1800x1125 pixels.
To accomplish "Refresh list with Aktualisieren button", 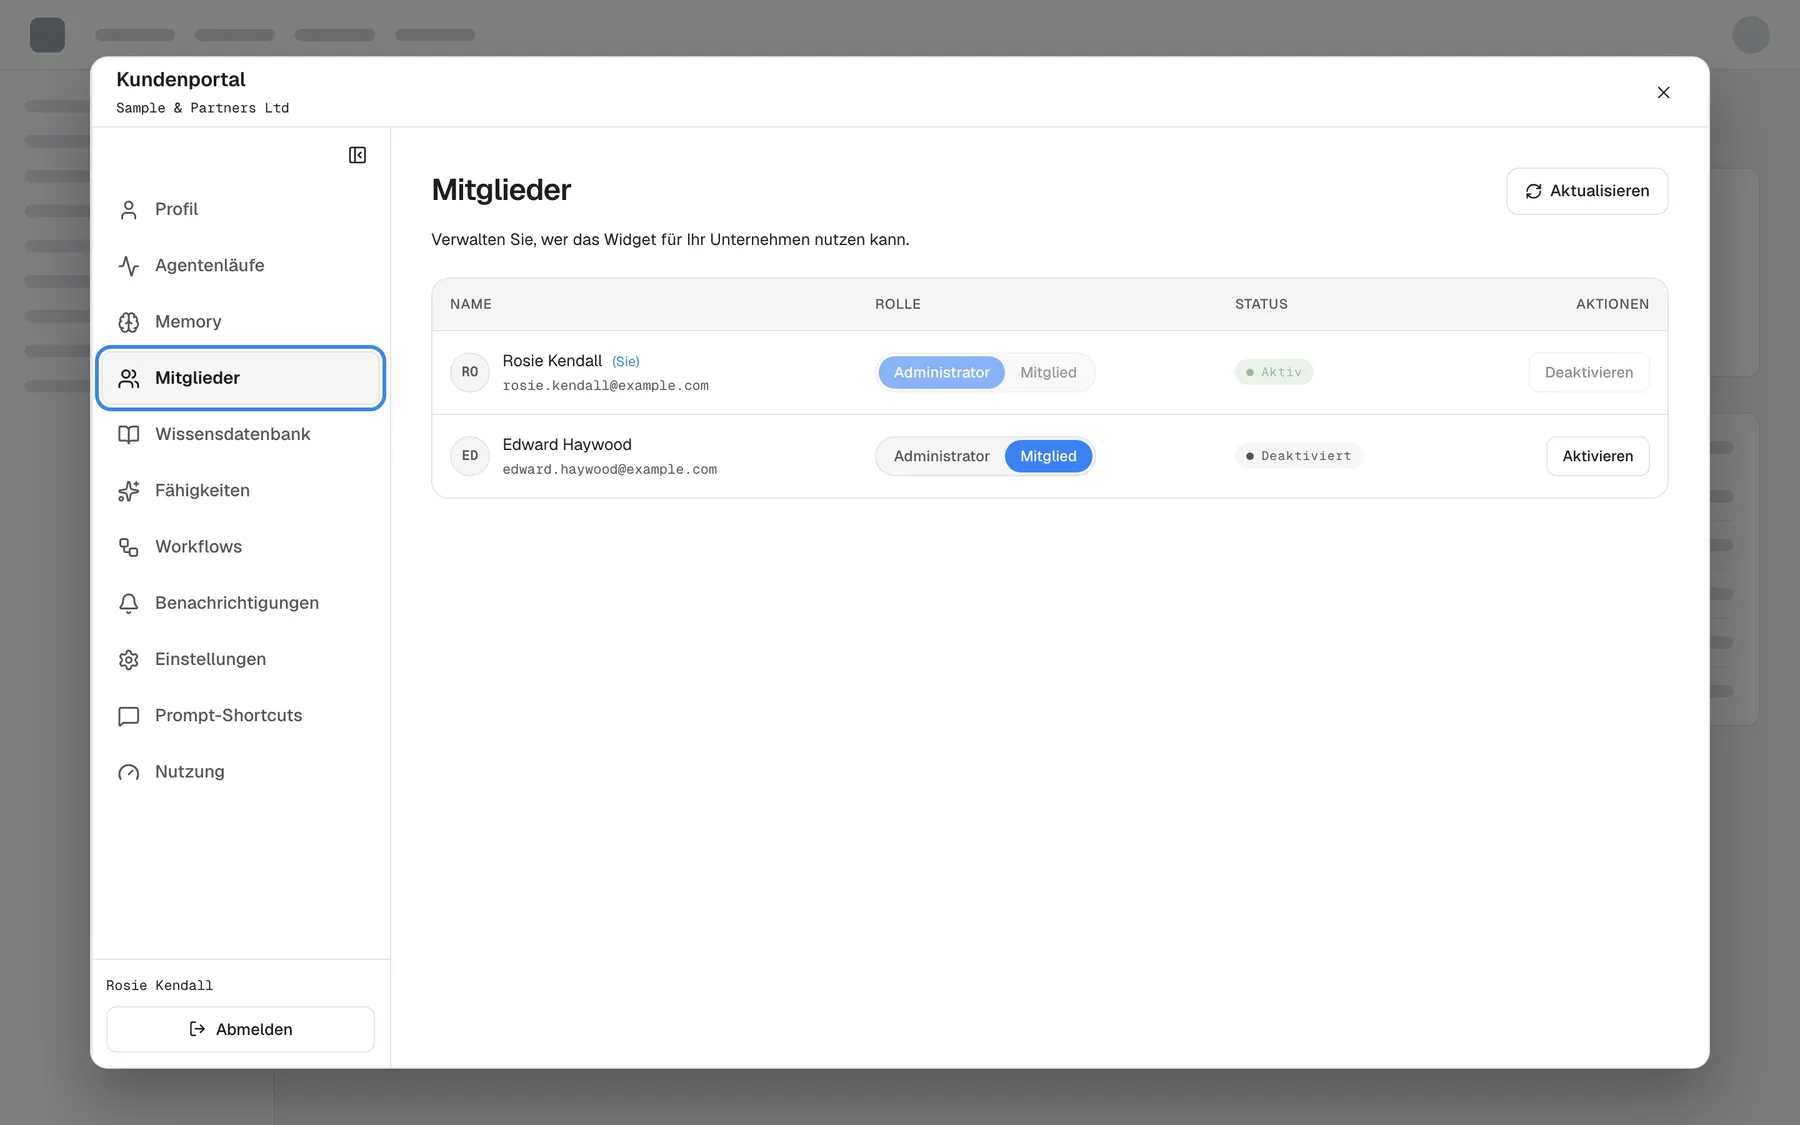I will (x=1587, y=191).
